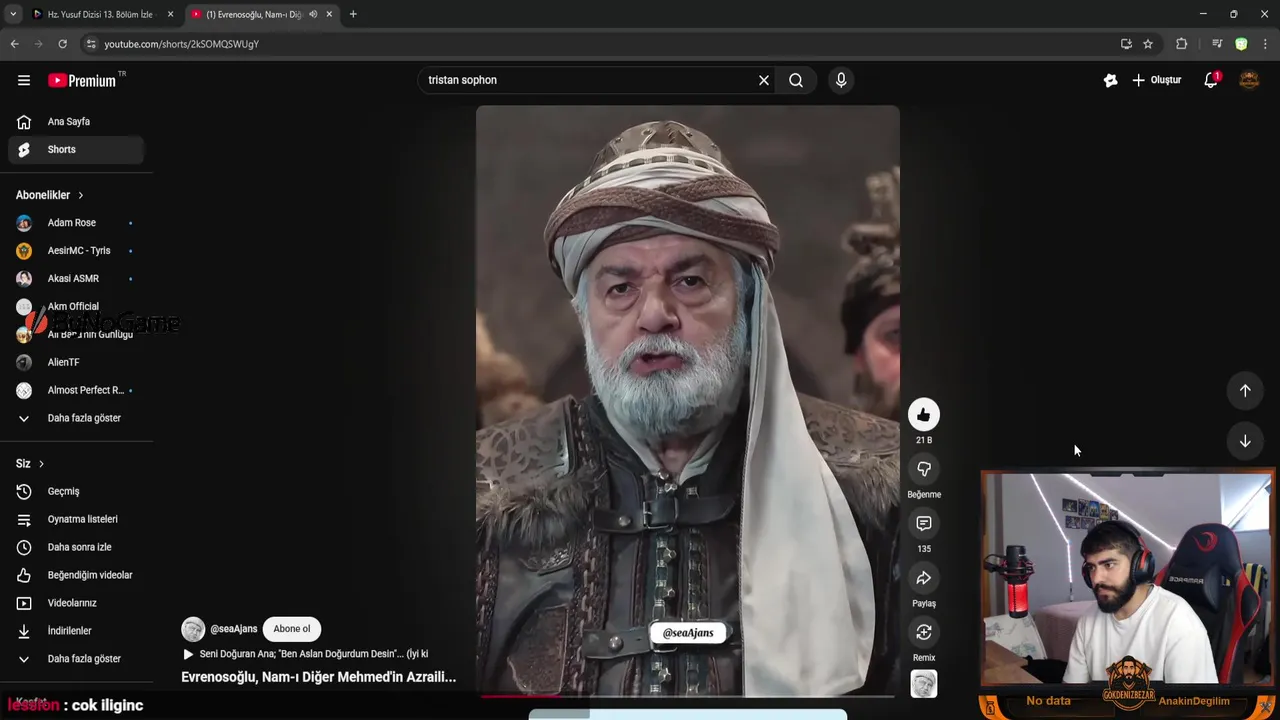This screenshot has width=1280, height=720.
Task: Open Akasi ASMR channel
Action: [76, 279]
